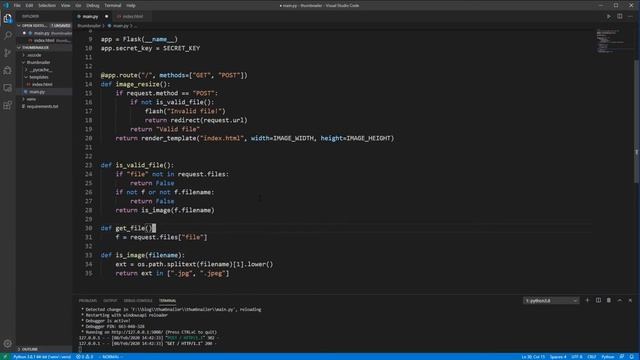Open the Go menu
The width and height of the screenshot is (640, 360).
[78, 6]
